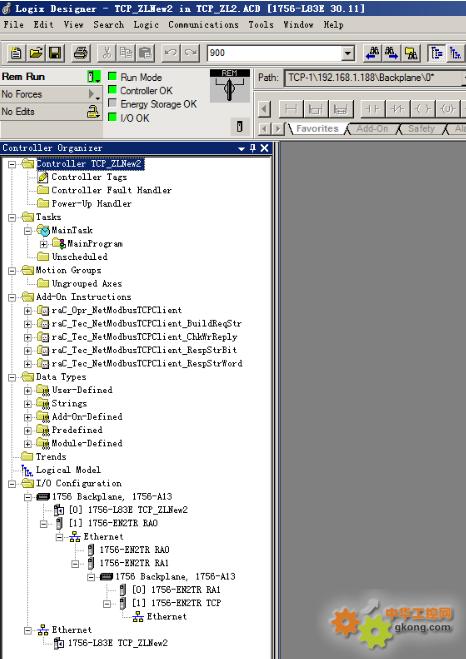Switch to the Favorites instruction tab
The image size is (466, 659).
click(317, 129)
